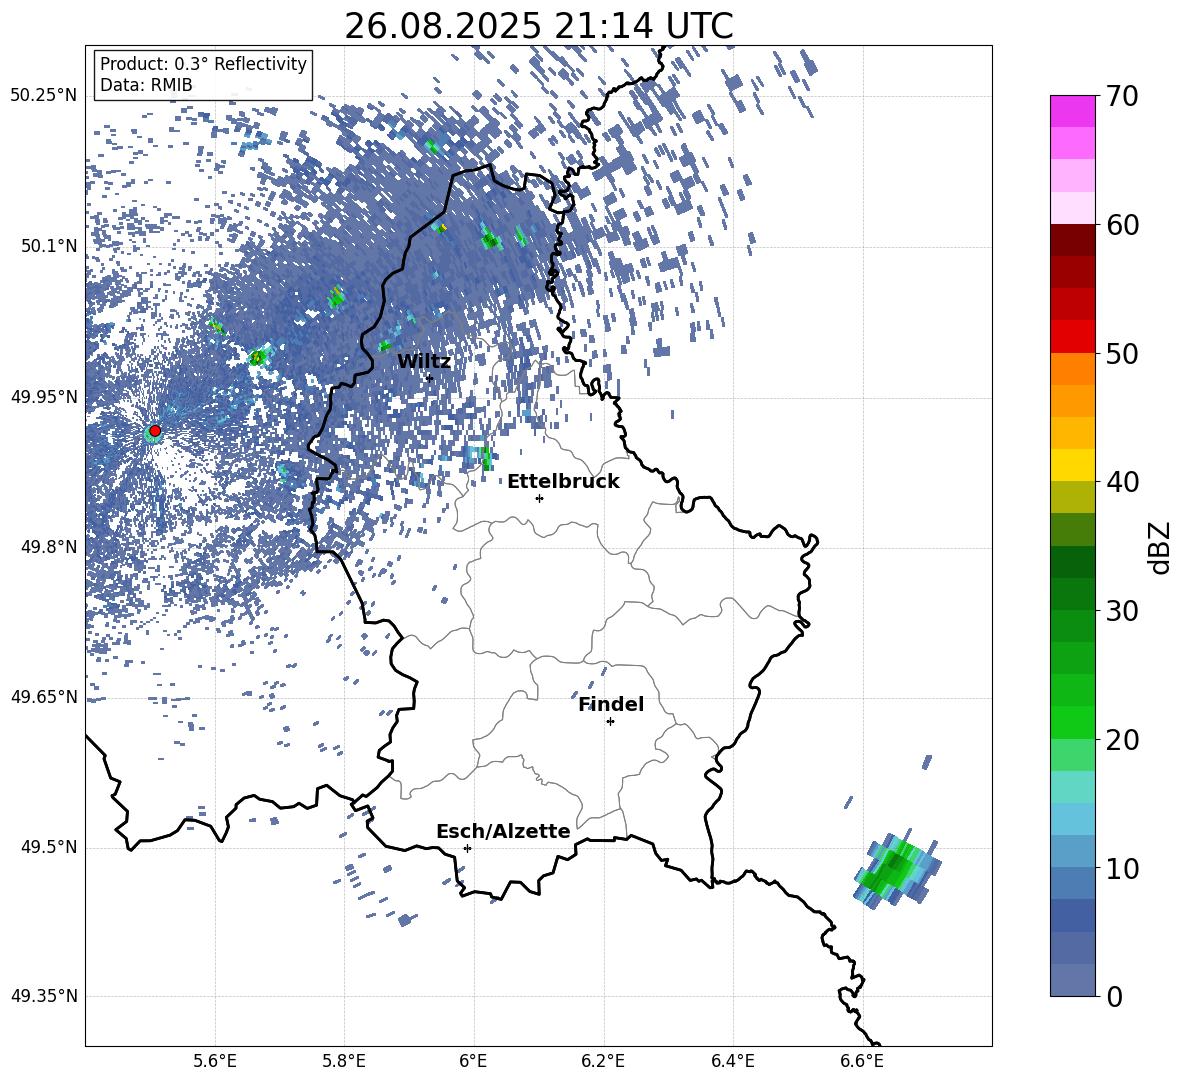Click the 50.1°N latitude label
The width and height of the screenshot is (1184, 1081).
click(x=48, y=246)
